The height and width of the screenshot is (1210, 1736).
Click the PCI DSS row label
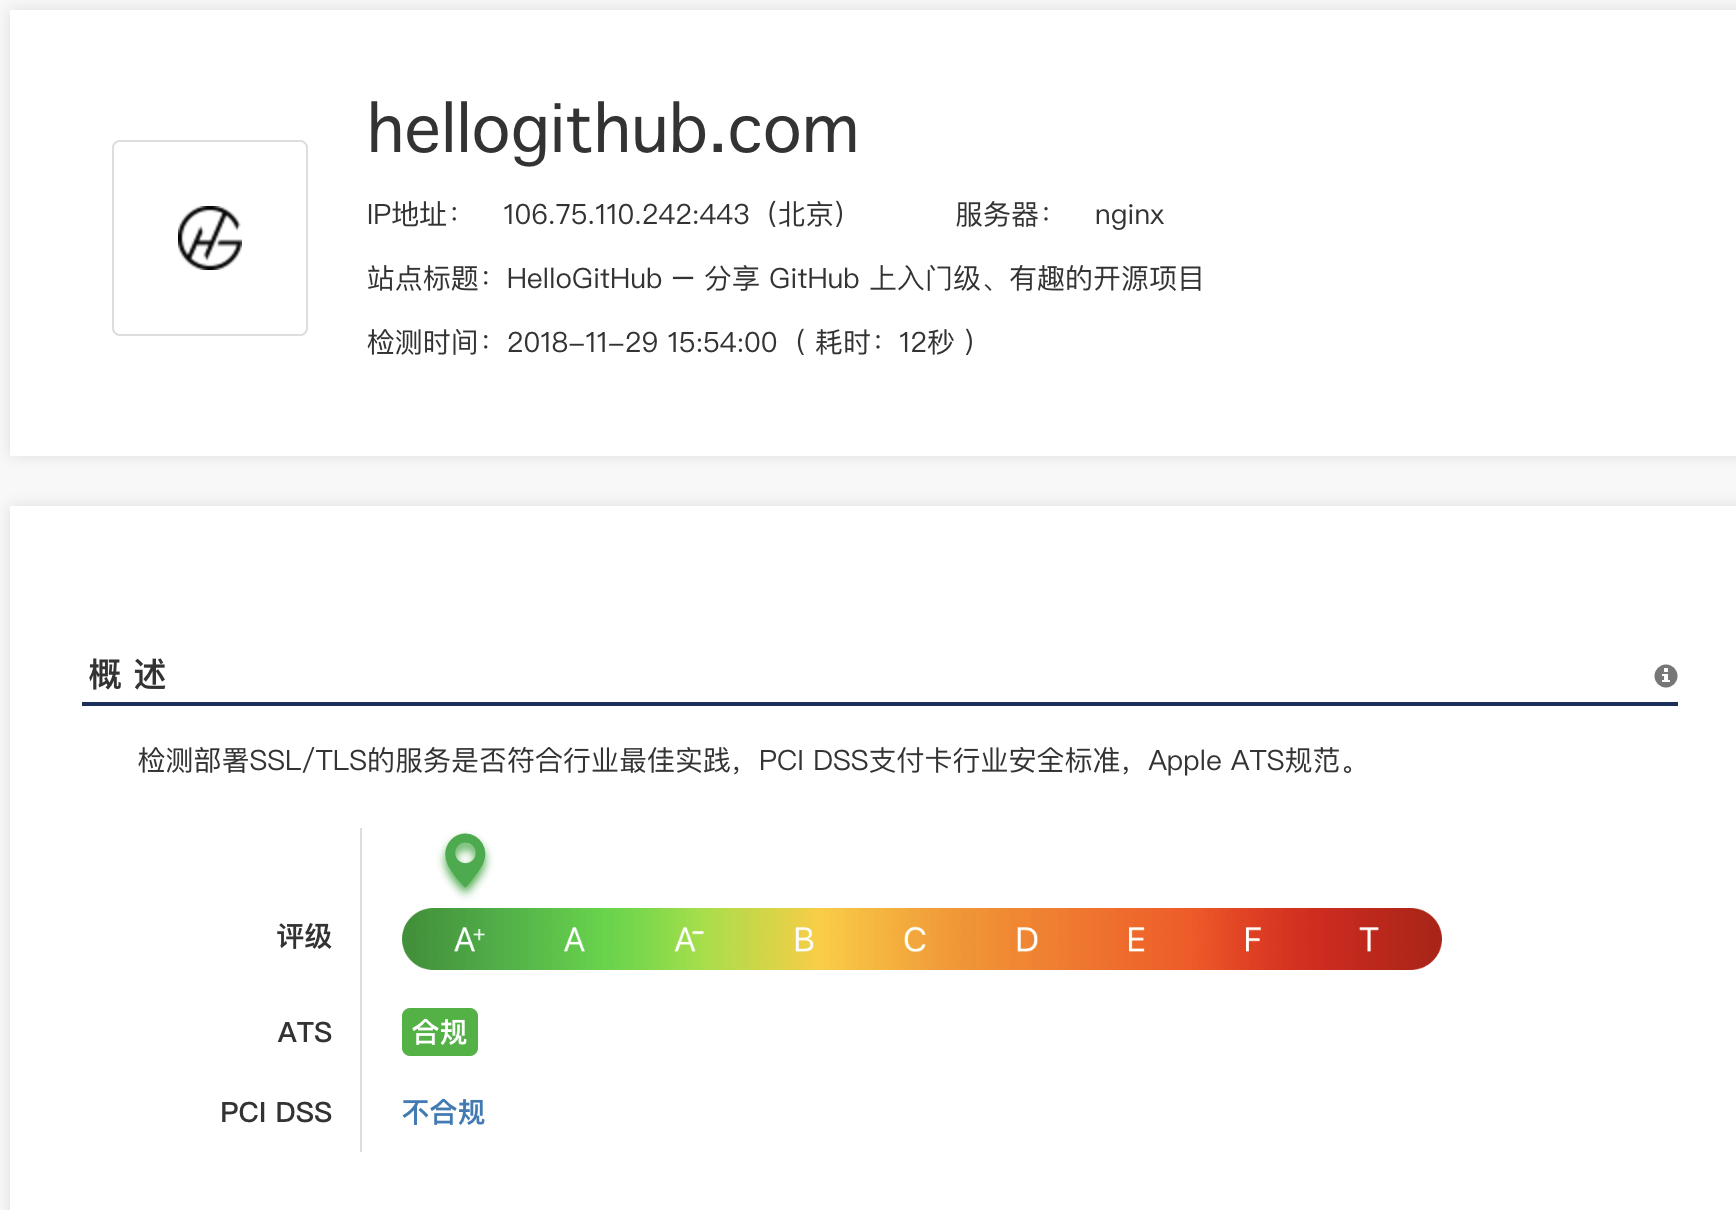[276, 1112]
